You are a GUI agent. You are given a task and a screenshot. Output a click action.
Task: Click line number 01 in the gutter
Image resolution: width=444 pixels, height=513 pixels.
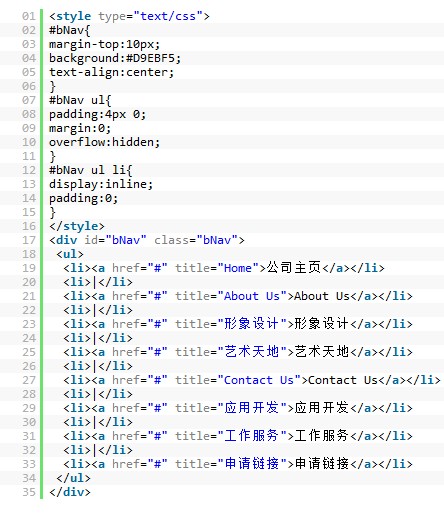(x=29, y=16)
